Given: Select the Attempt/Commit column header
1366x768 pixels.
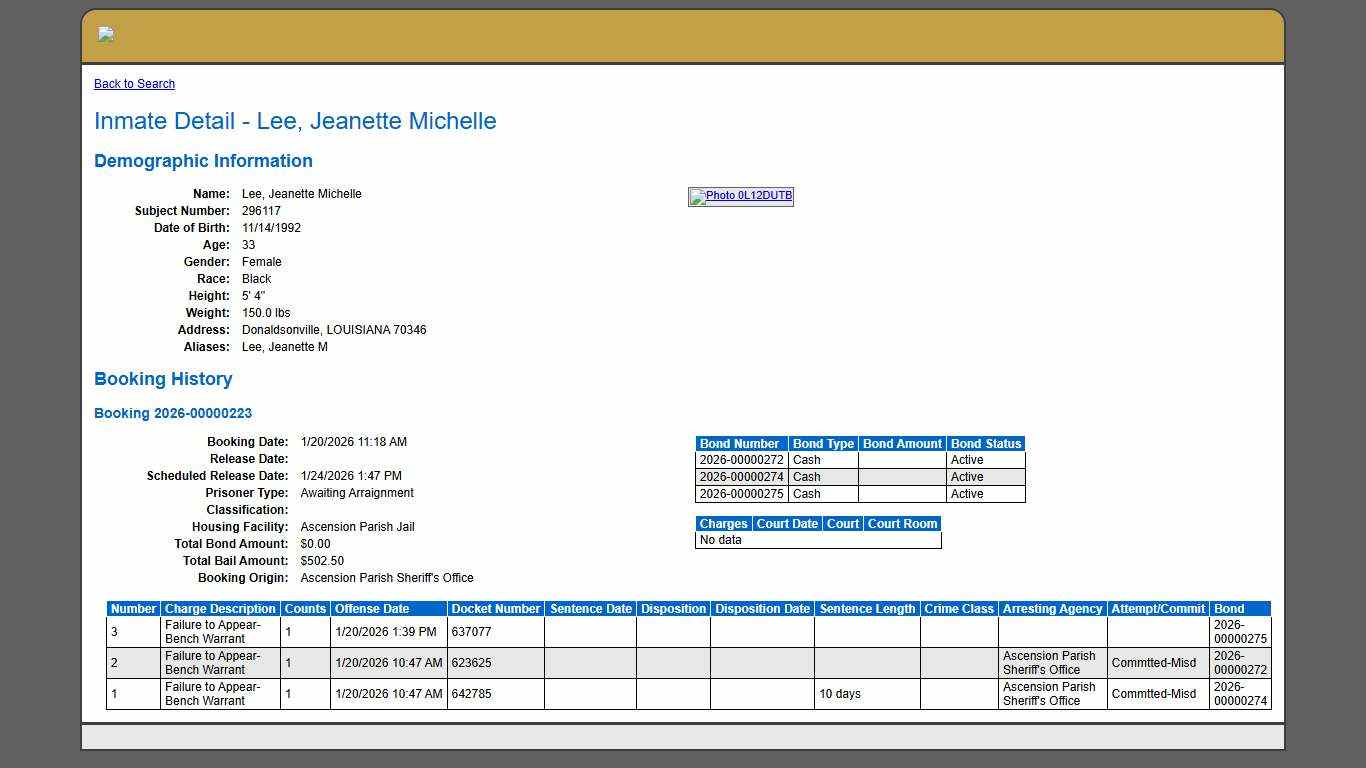Looking at the screenshot, I should tap(1158, 609).
